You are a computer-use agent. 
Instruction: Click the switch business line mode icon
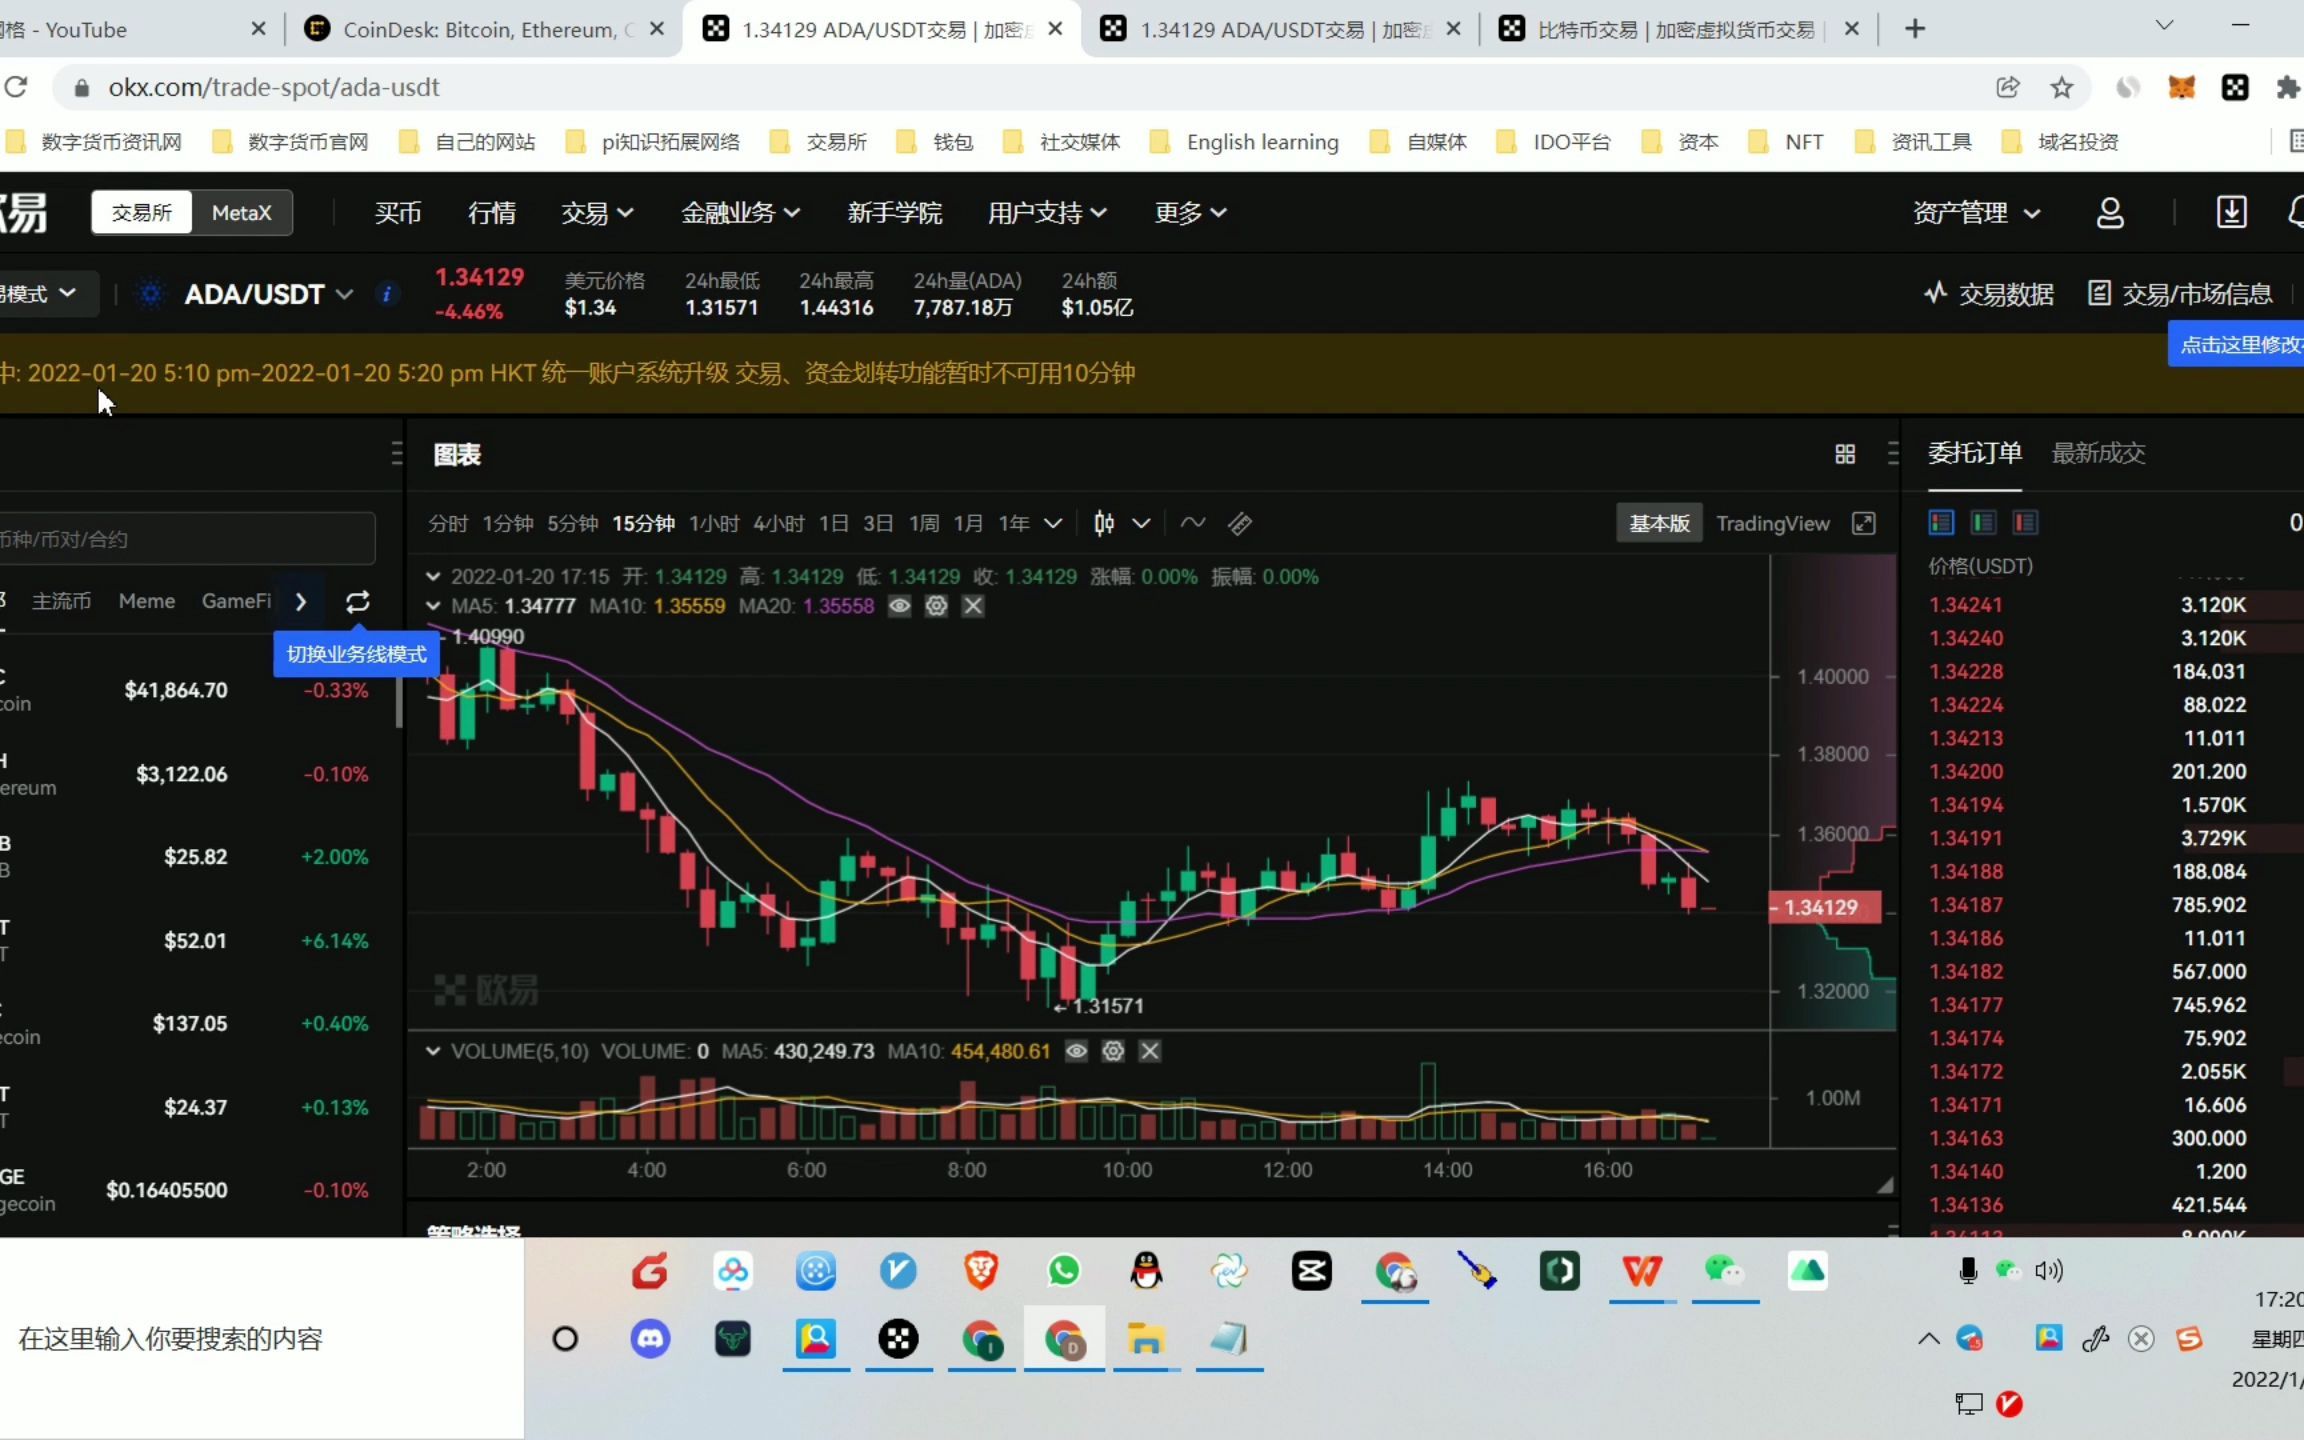[x=357, y=601]
